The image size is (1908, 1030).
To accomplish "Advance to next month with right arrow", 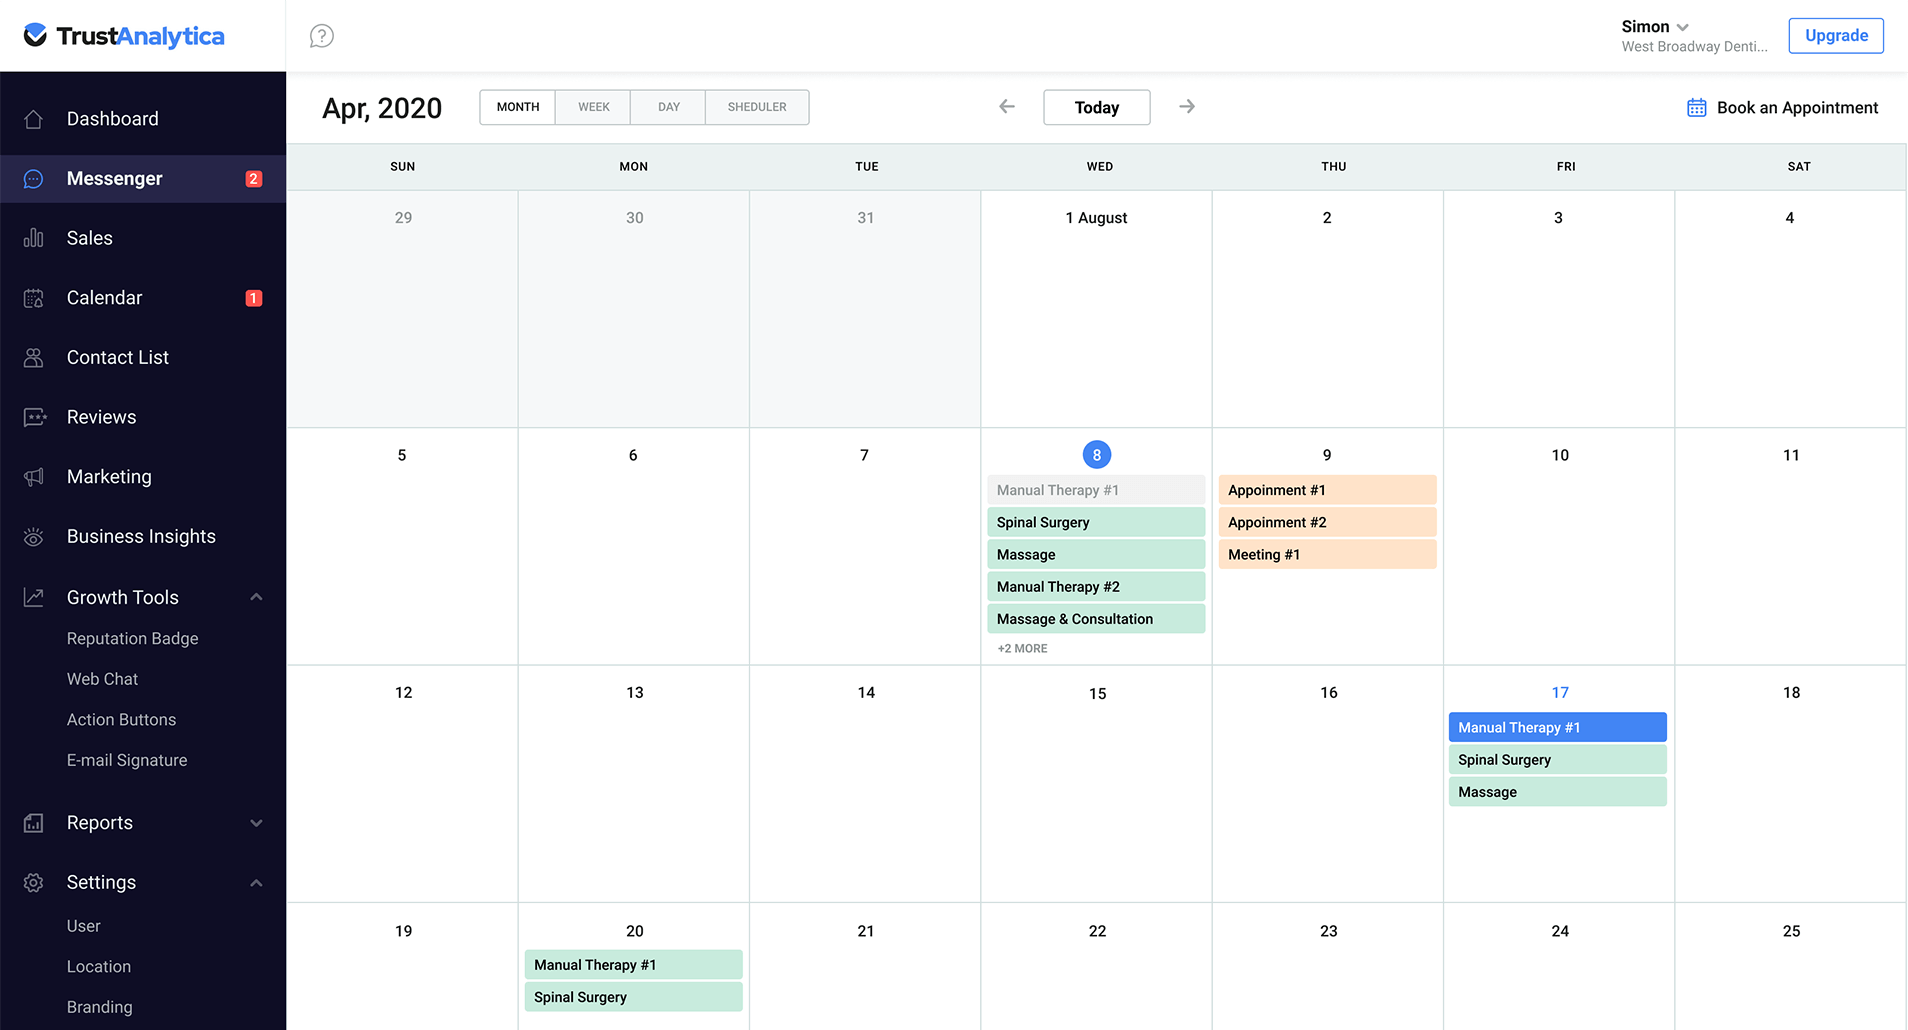I will [1187, 107].
